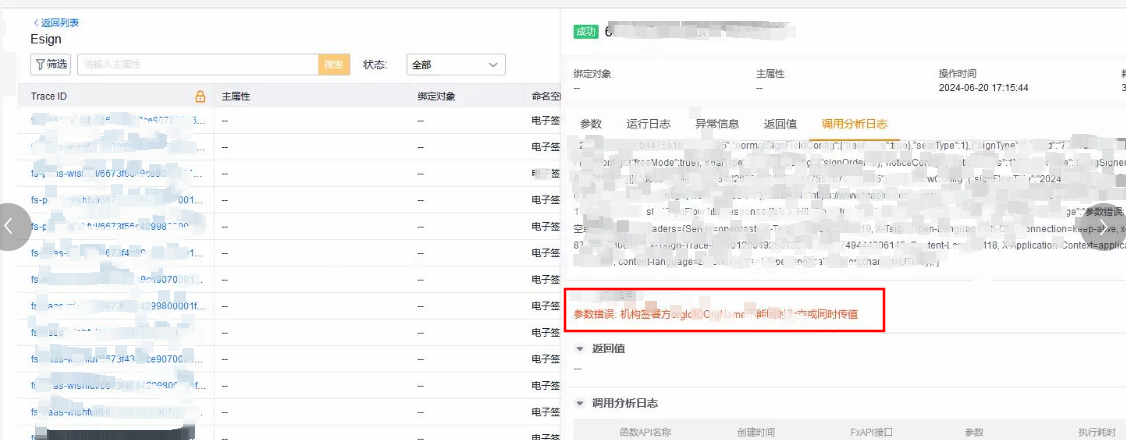
Task: Collapse the 返回值 section triangle
Action: (580, 349)
